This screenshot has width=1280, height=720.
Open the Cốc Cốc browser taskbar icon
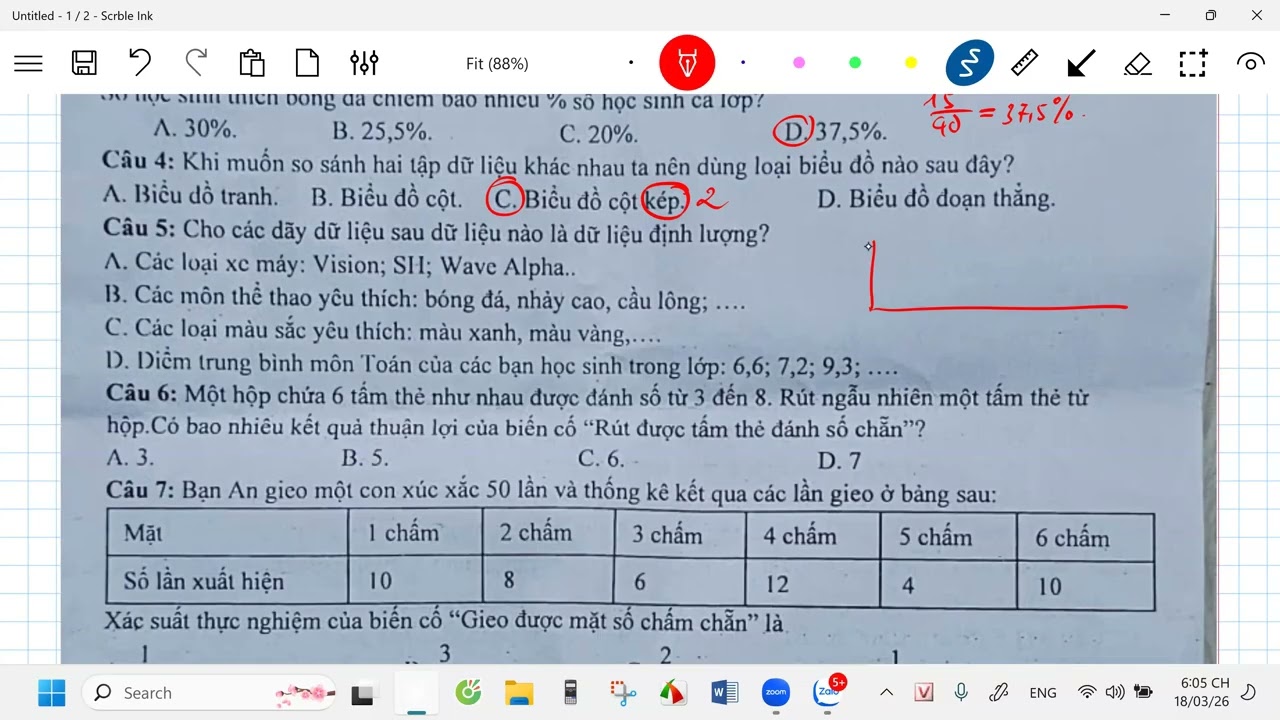468,692
